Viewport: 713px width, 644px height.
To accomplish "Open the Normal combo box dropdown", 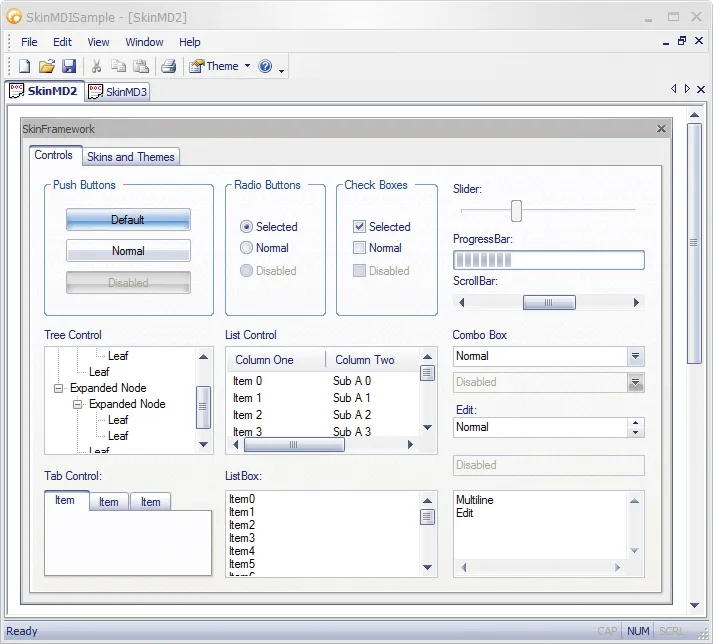I will click(636, 356).
